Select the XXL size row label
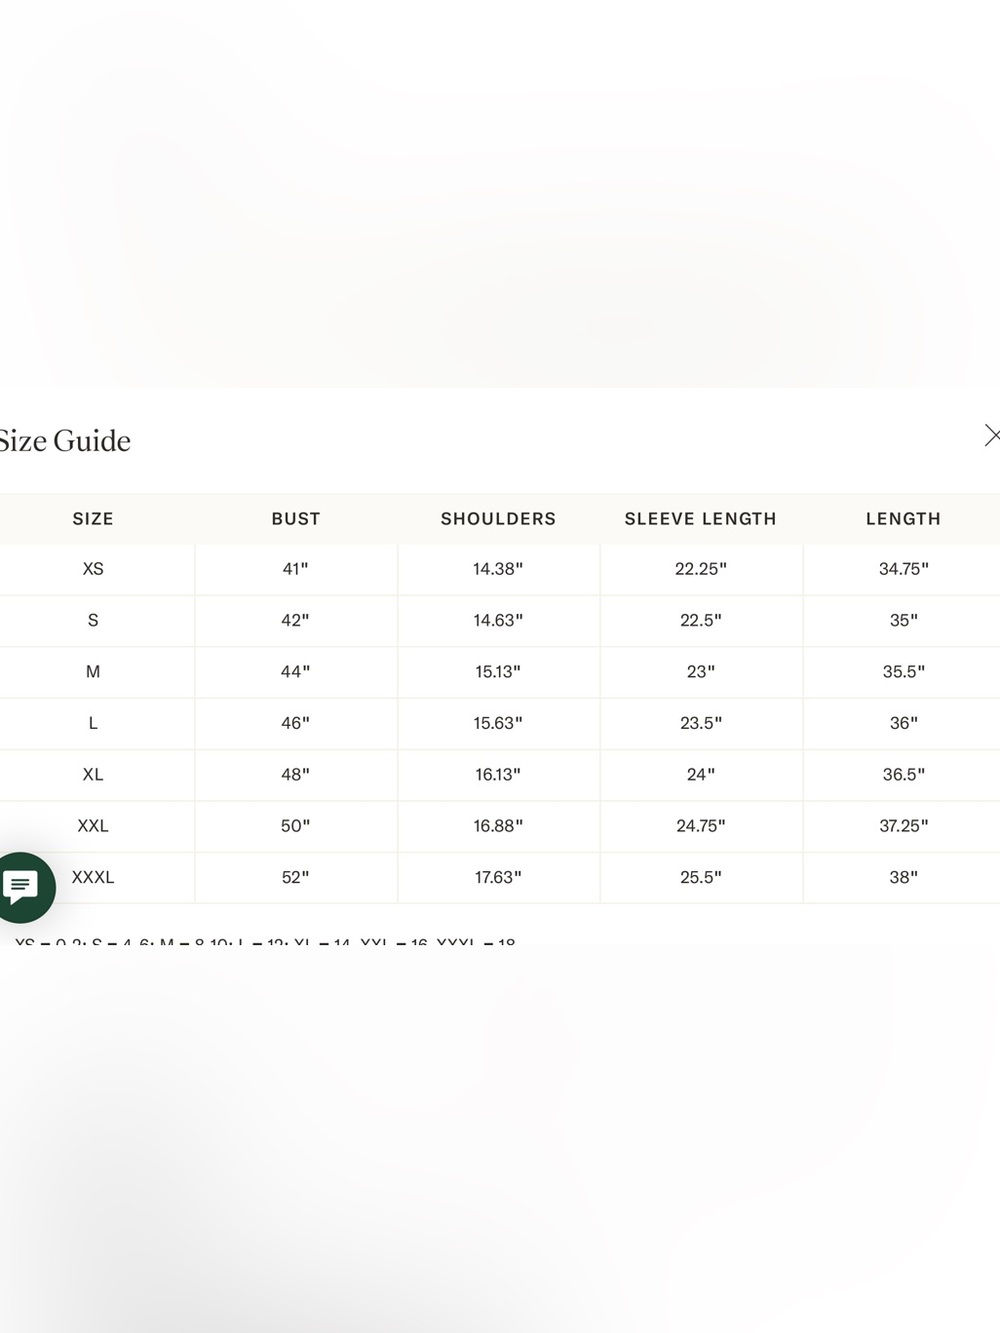Image resolution: width=1000 pixels, height=1333 pixels. click(x=93, y=826)
